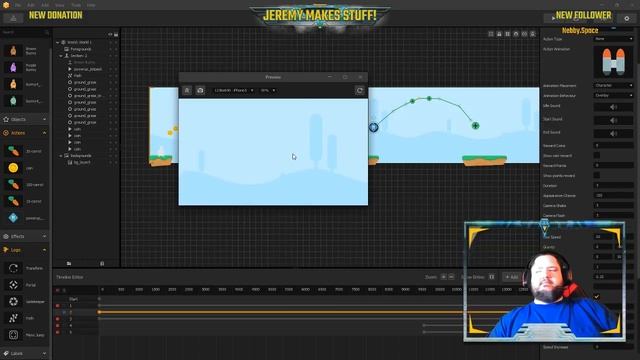This screenshot has height=360, width=640.
Task: Toggle visibility of Section 2 row
Action: 110,56
